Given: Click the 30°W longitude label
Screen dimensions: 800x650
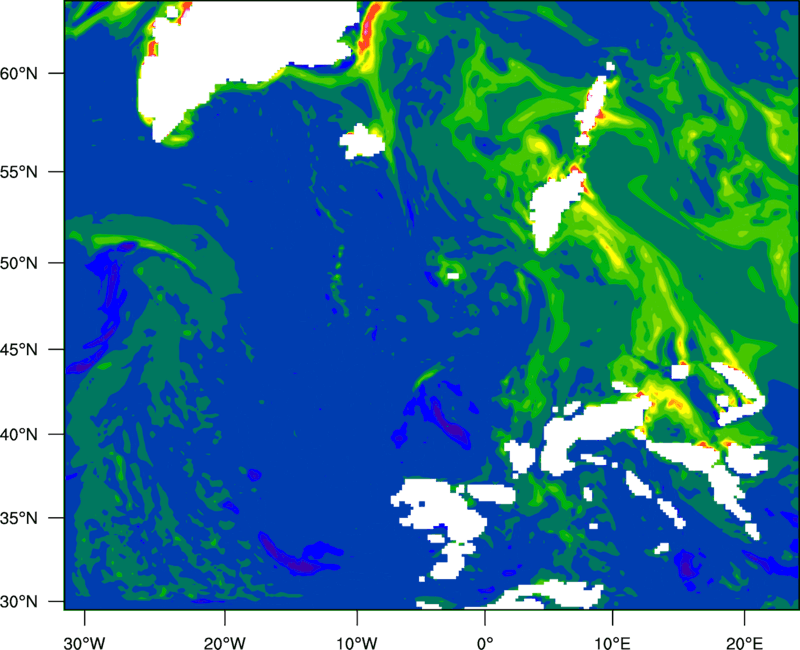Looking at the screenshot, I should pos(84,643).
